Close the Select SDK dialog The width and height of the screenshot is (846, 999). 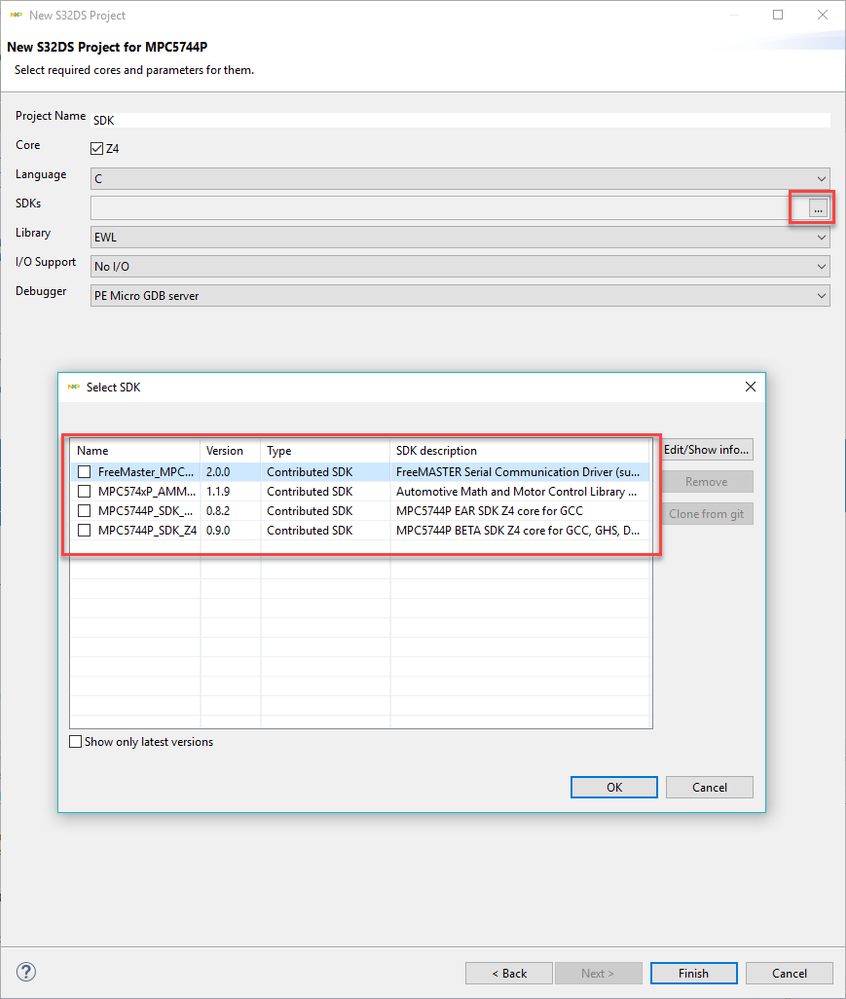(x=750, y=387)
